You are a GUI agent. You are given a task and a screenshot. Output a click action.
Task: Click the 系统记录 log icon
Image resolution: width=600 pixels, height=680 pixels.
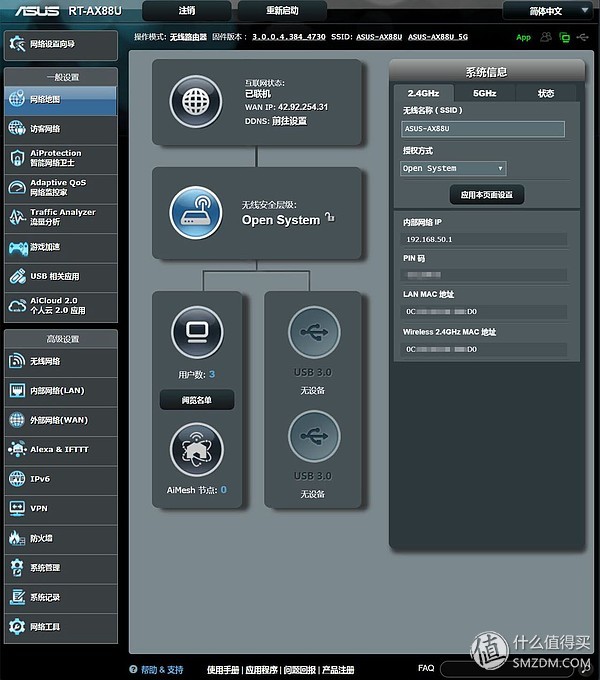tap(17, 597)
